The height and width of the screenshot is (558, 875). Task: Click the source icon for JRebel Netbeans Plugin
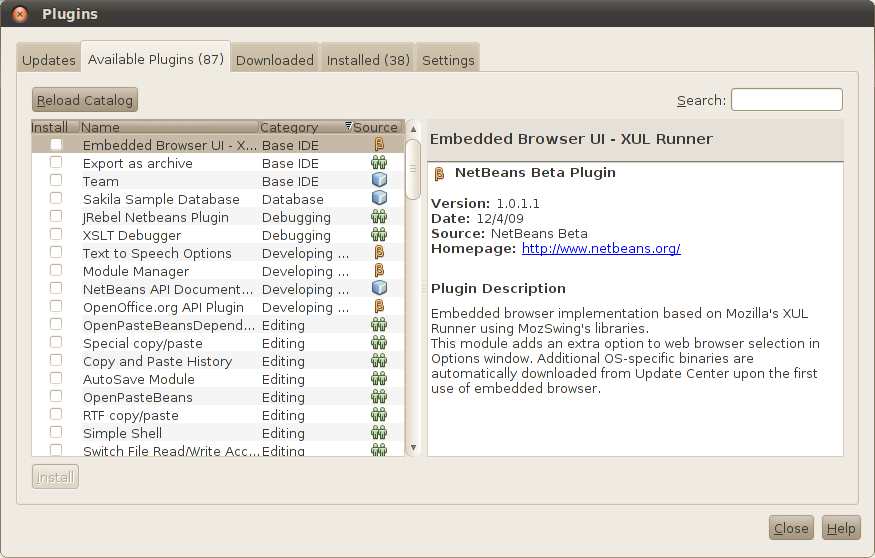[379, 217]
